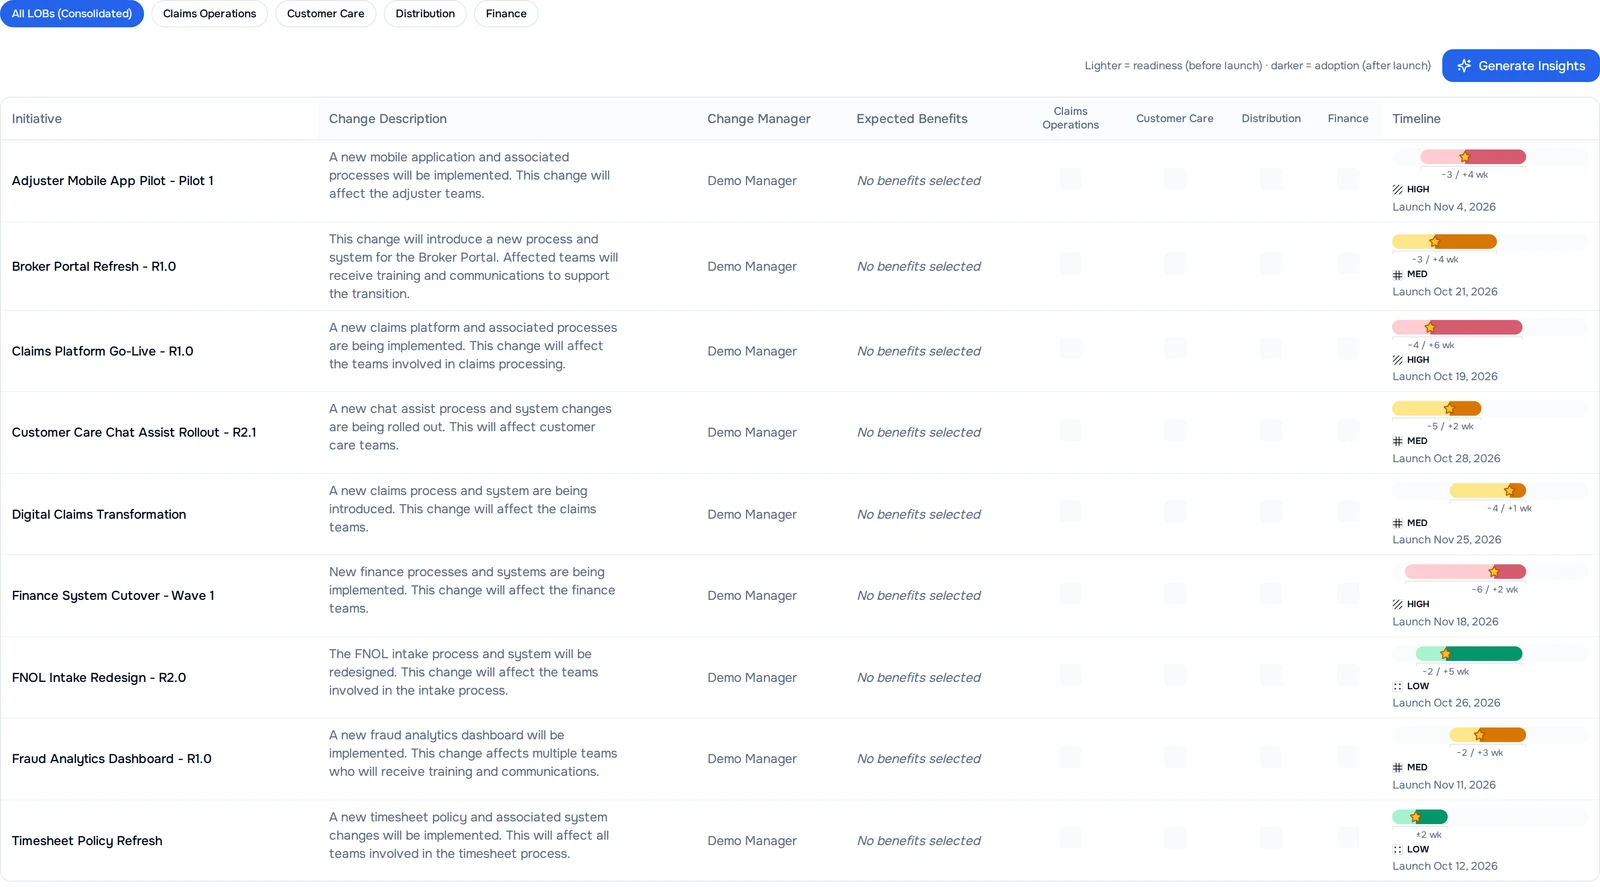Screen dimensions: 1600x887
Task: Click the Fraud Analytics Dashboard - R1.0 initiative name
Action: (112, 759)
